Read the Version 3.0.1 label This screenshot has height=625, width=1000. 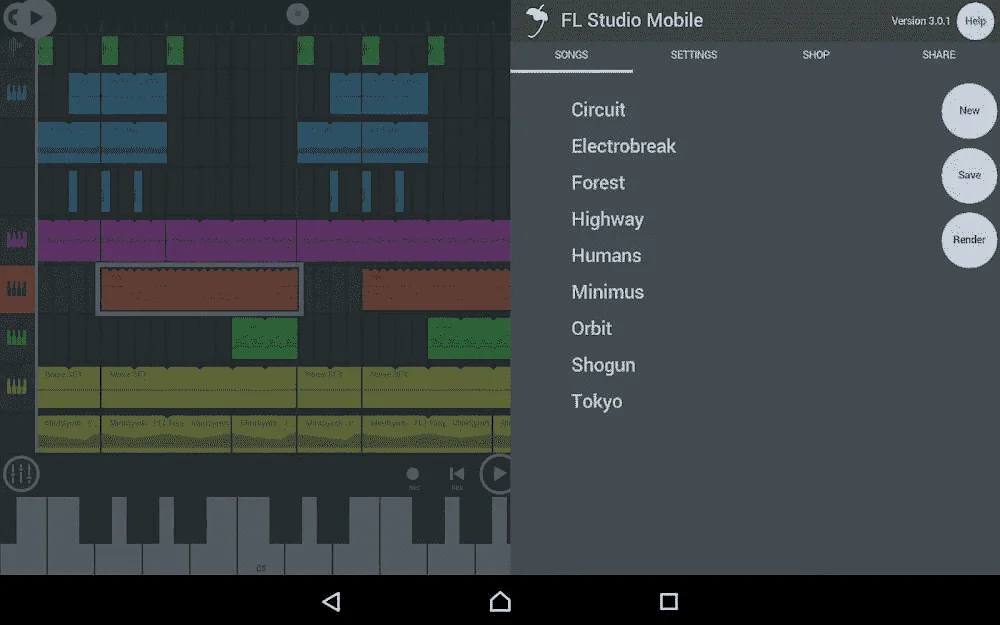click(920, 21)
